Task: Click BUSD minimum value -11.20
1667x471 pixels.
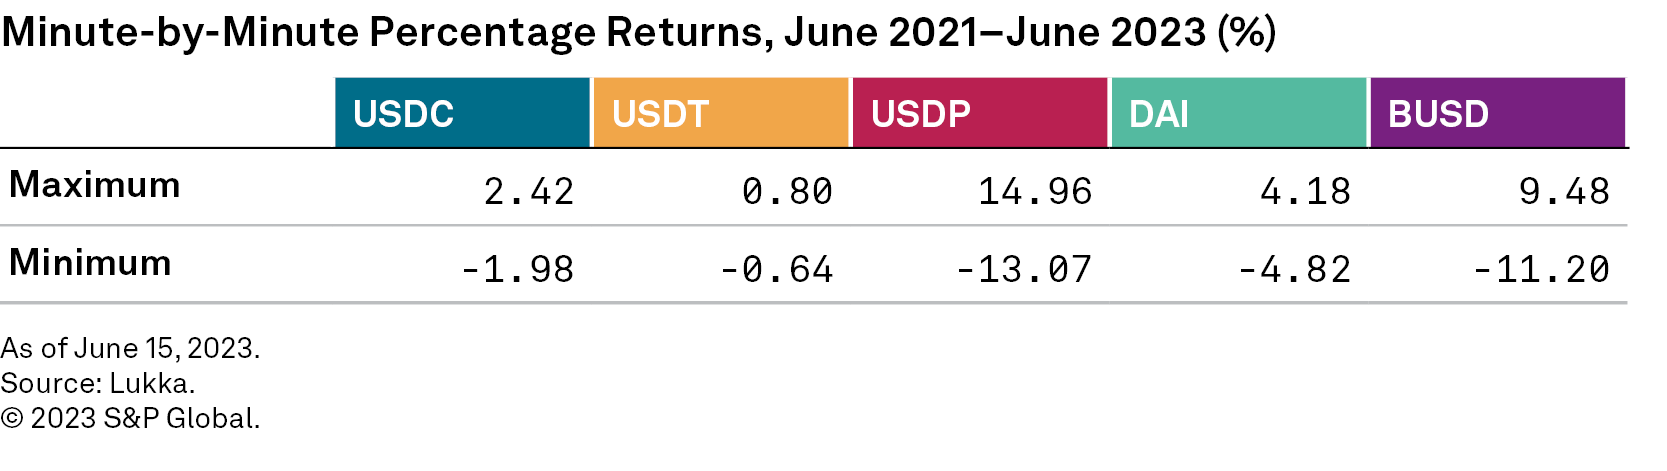Action: coord(1541,269)
